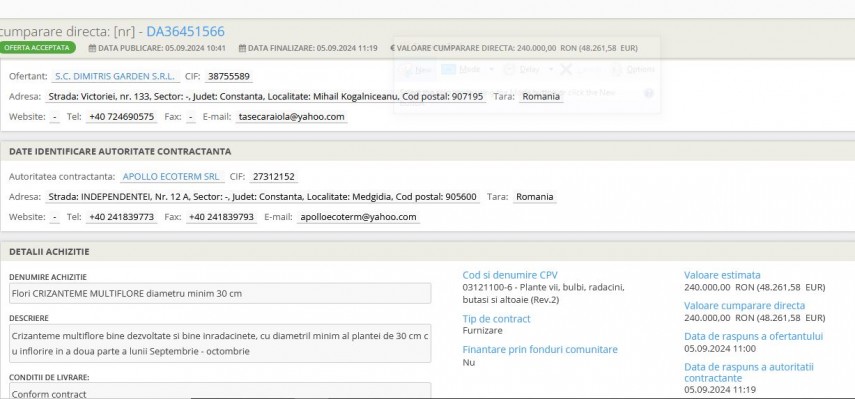Select the tasecaraiola@yahoo.com email value
Screen dimensions: 855x399
point(292,117)
